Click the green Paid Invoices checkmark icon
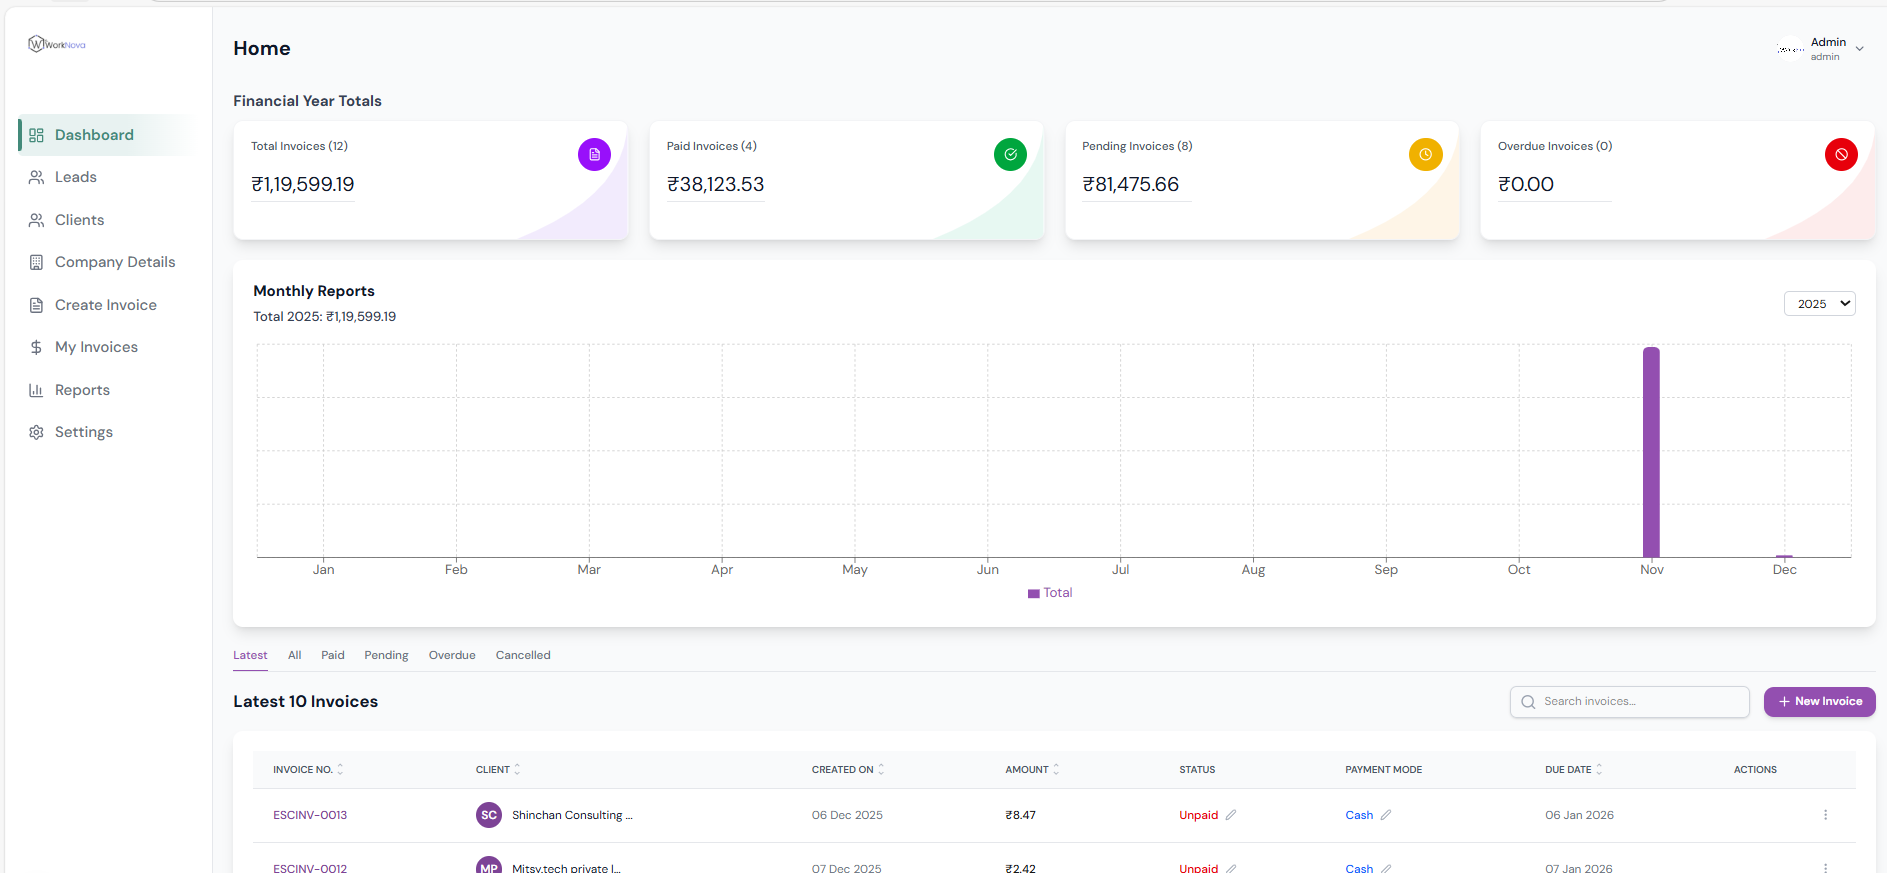Image resolution: width=1887 pixels, height=873 pixels. [x=1010, y=155]
